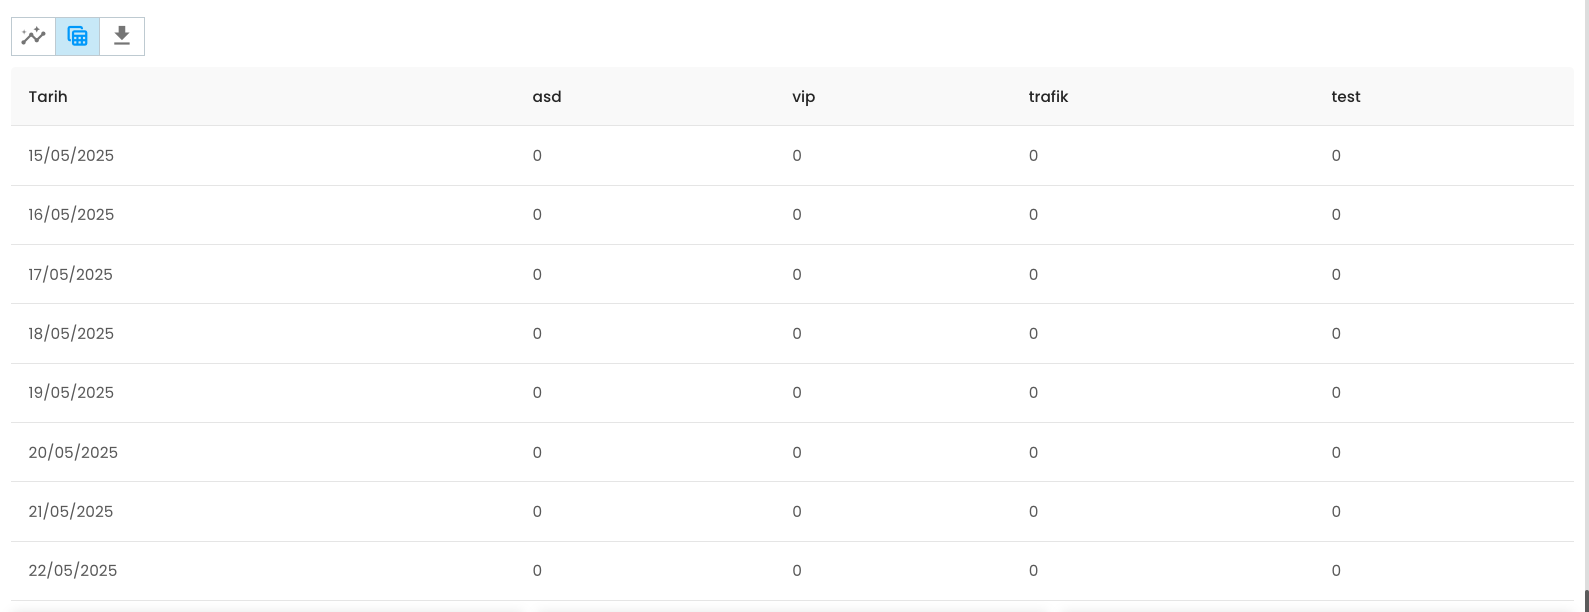This screenshot has height=612, width=1589.
Task: Click test value in 22/05/2025 row
Action: 1336,571
